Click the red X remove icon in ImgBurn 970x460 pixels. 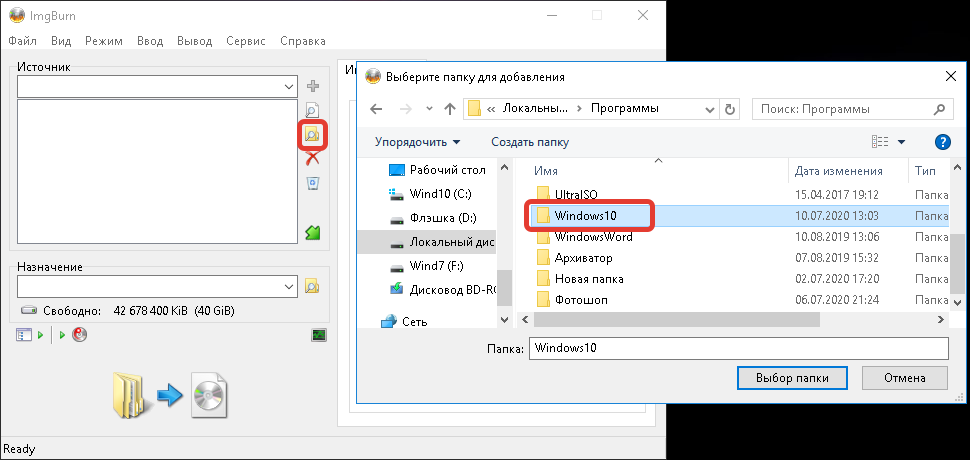click(x=313, y=158)
